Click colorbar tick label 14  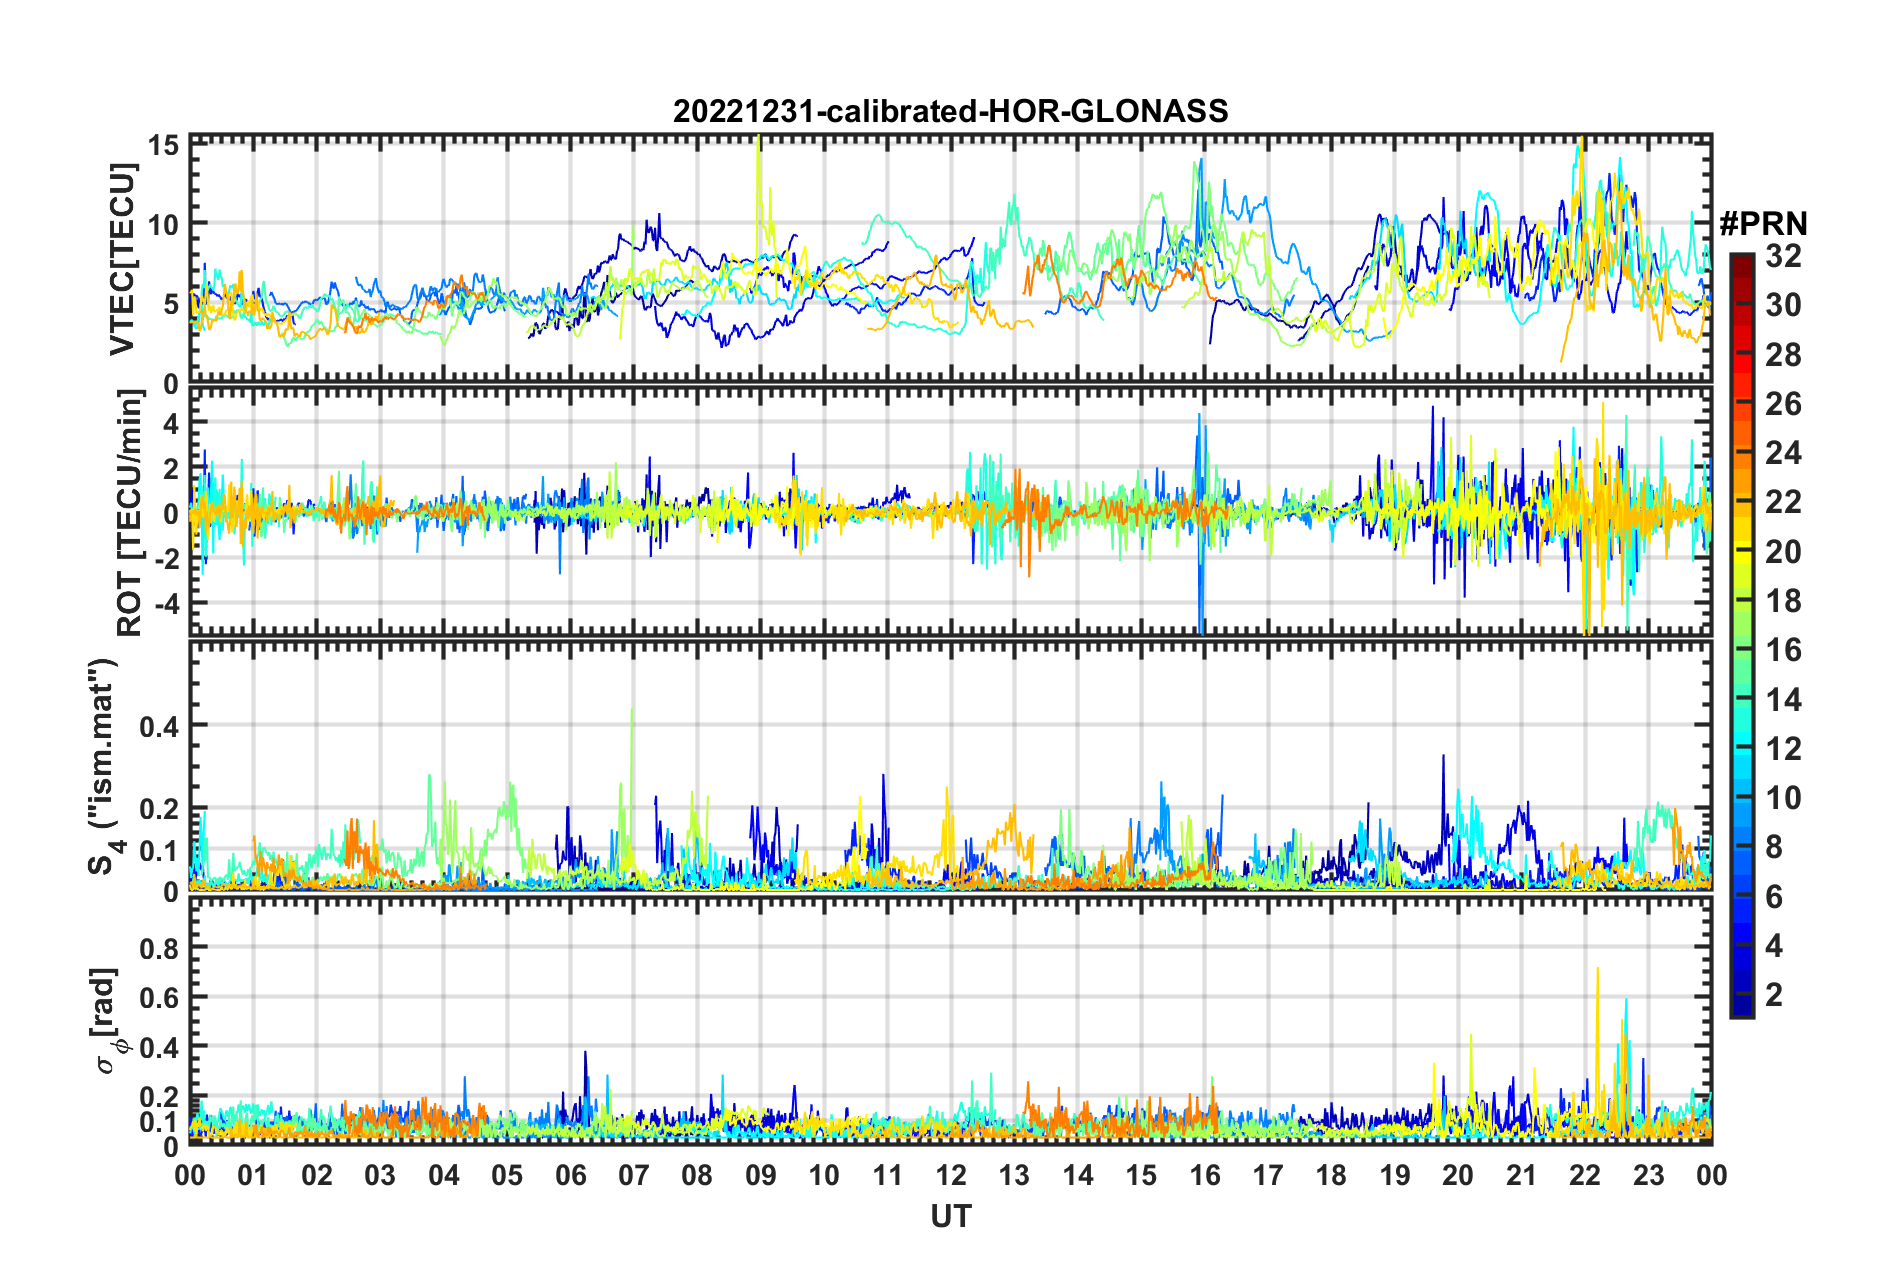[1783, 700]
